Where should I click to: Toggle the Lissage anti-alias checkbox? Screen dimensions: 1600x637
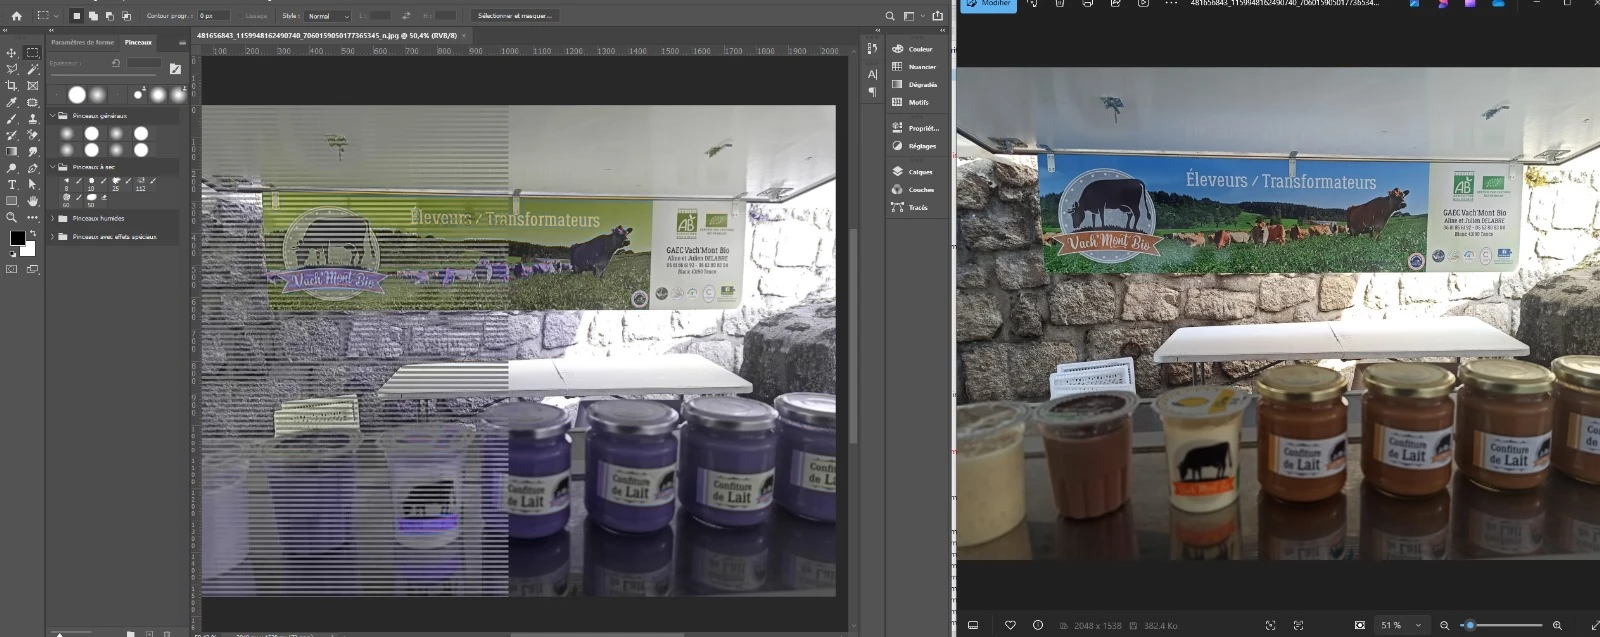(240, 16)
